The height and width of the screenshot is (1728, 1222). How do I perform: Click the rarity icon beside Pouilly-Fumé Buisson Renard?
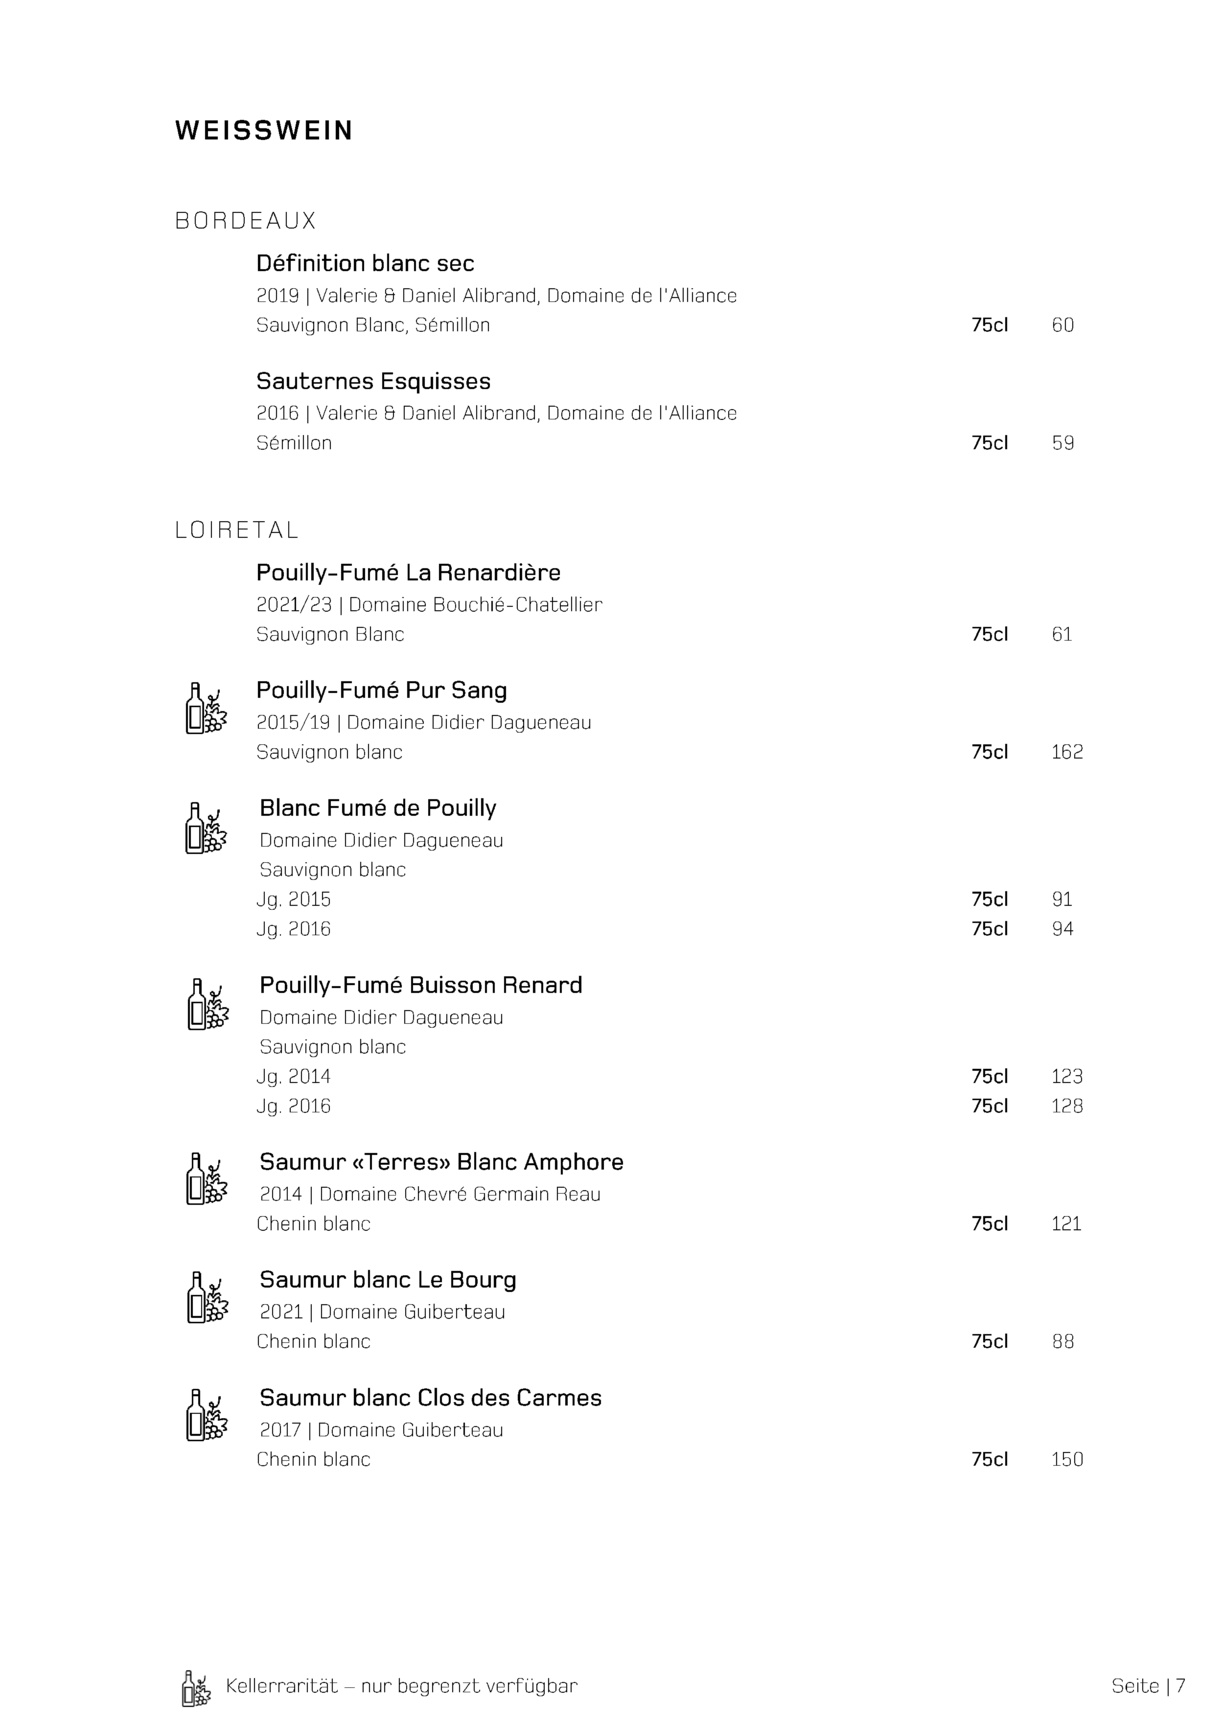pyautogui.click(x=207, y=1004)
